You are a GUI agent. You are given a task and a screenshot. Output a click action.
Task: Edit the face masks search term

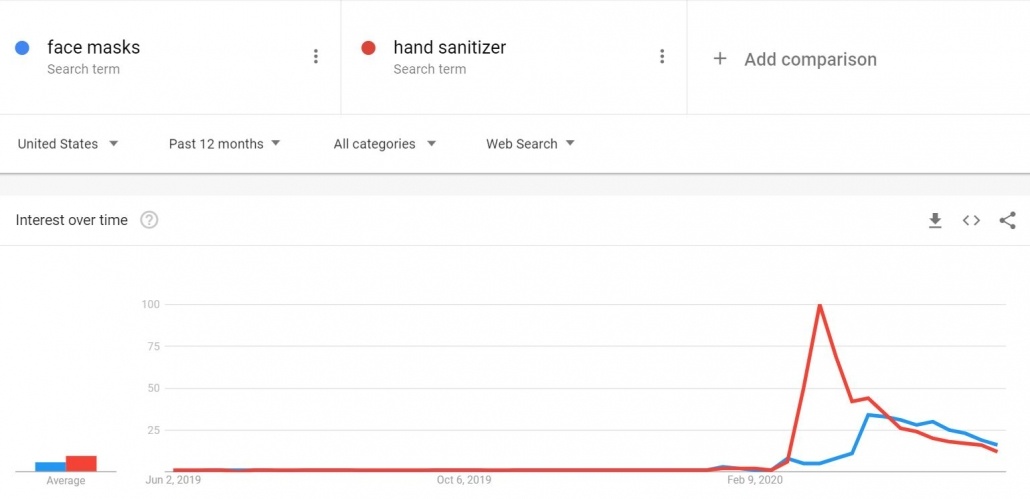tap(93, 47)
